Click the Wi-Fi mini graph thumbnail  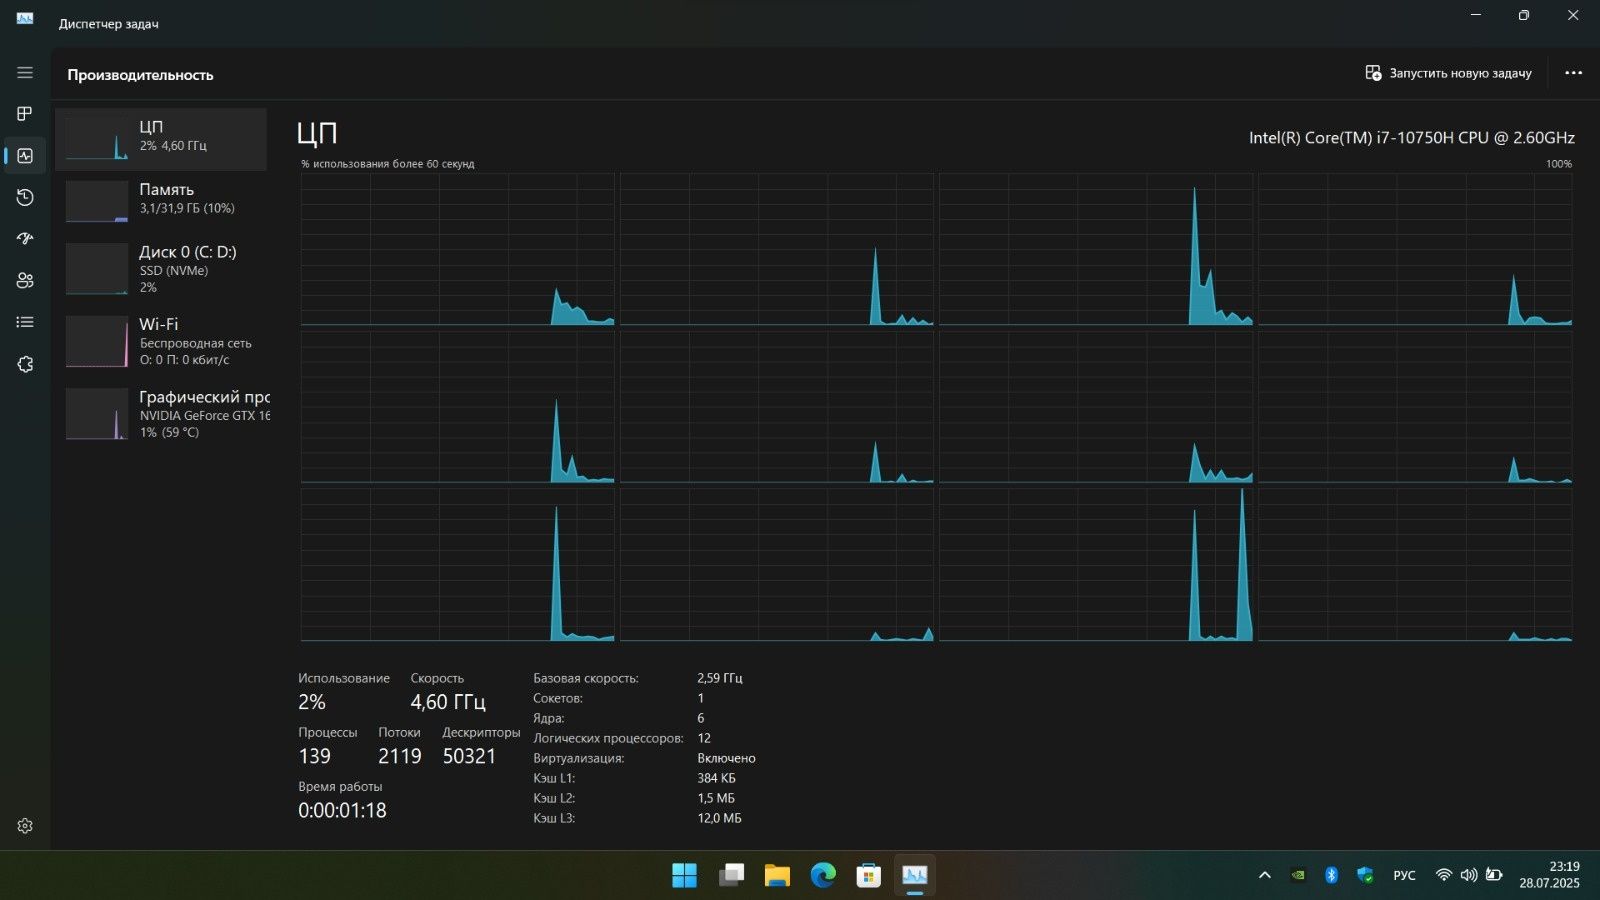point(97,342)
